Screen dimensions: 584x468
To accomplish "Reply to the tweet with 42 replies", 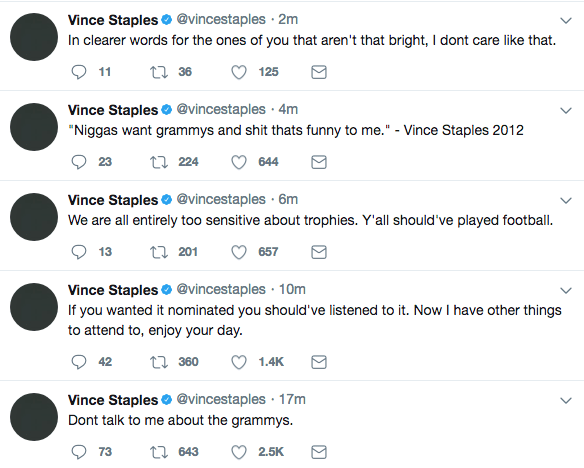I will pos(79,362).
